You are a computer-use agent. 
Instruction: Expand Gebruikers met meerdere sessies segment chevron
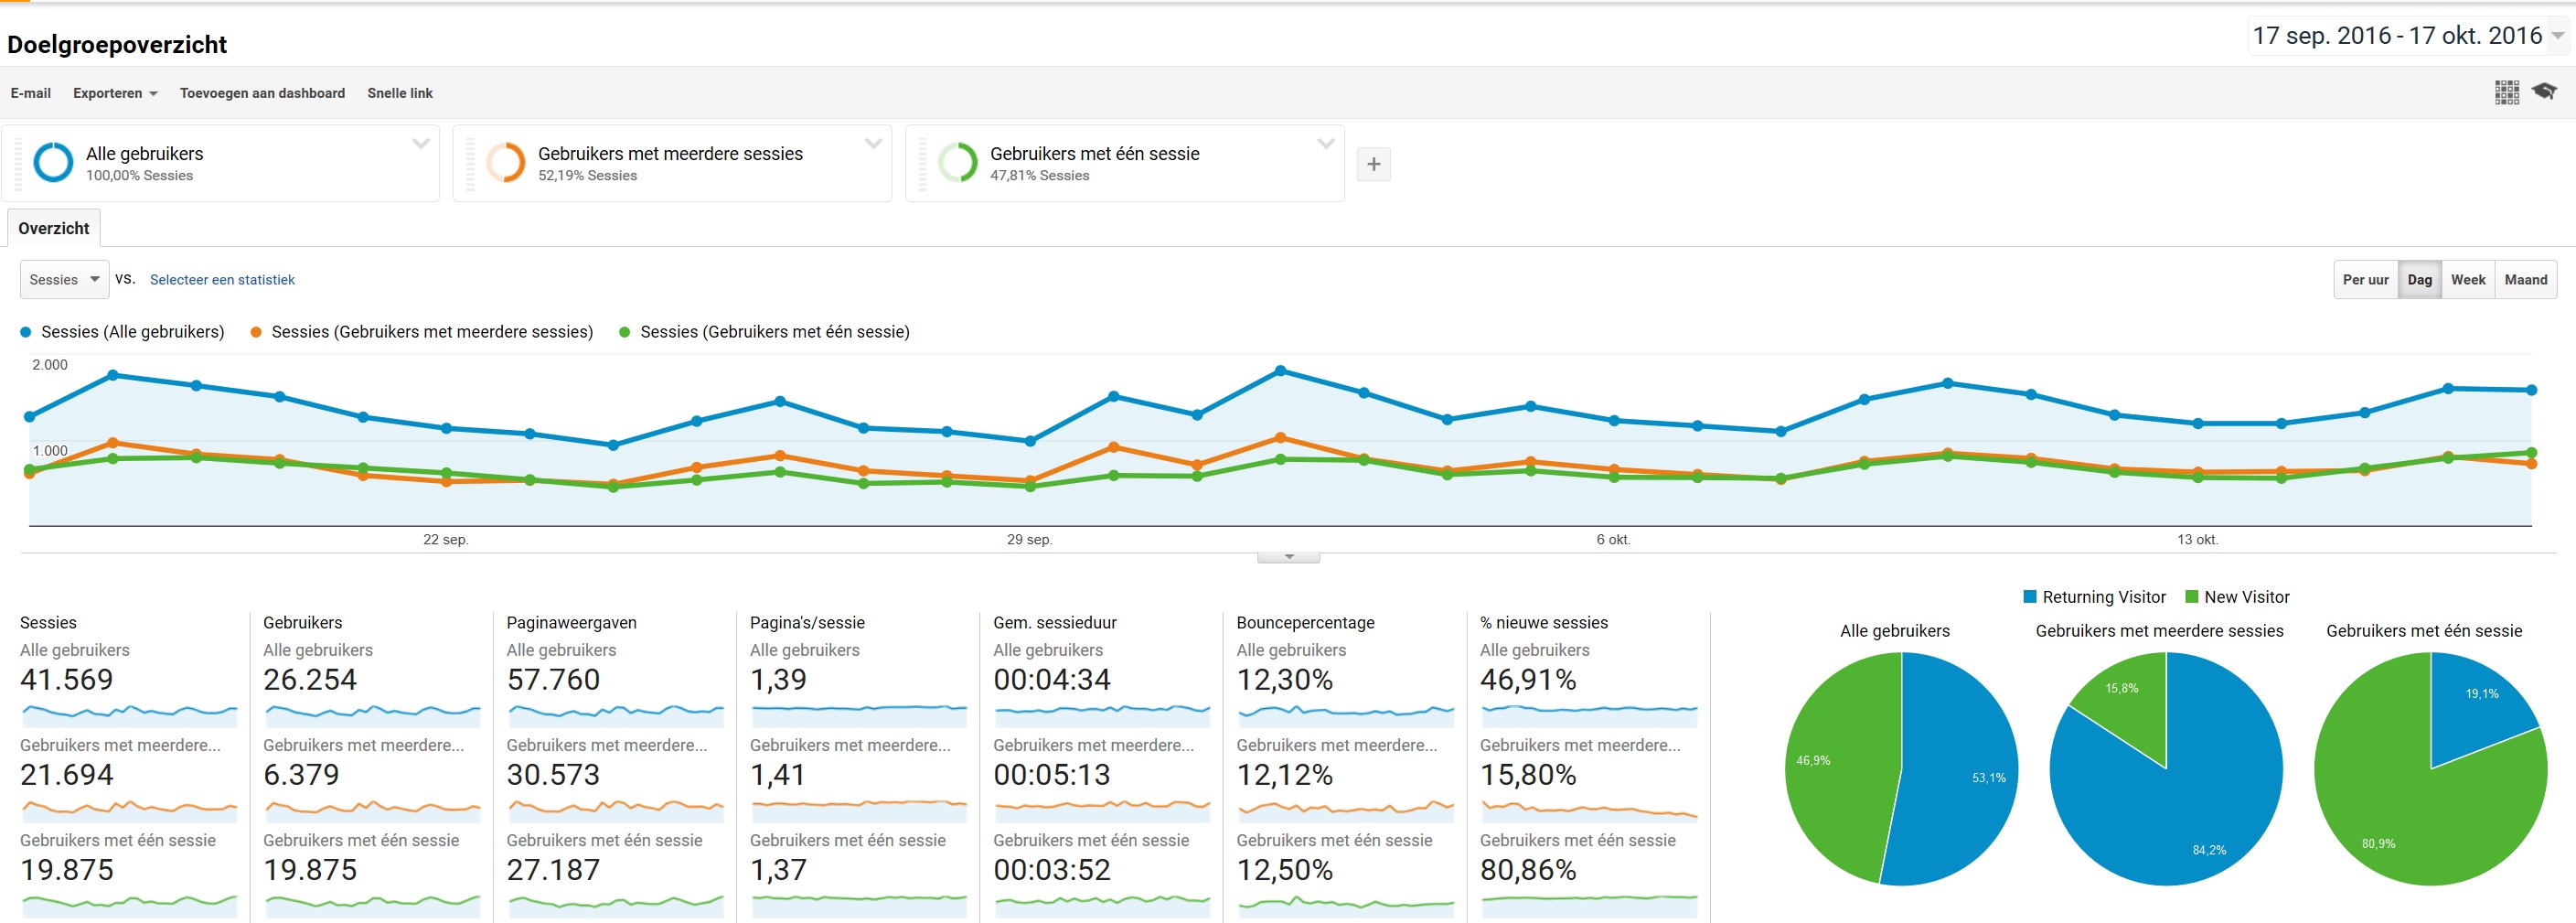pyautogui.click(x=873, y=144)
